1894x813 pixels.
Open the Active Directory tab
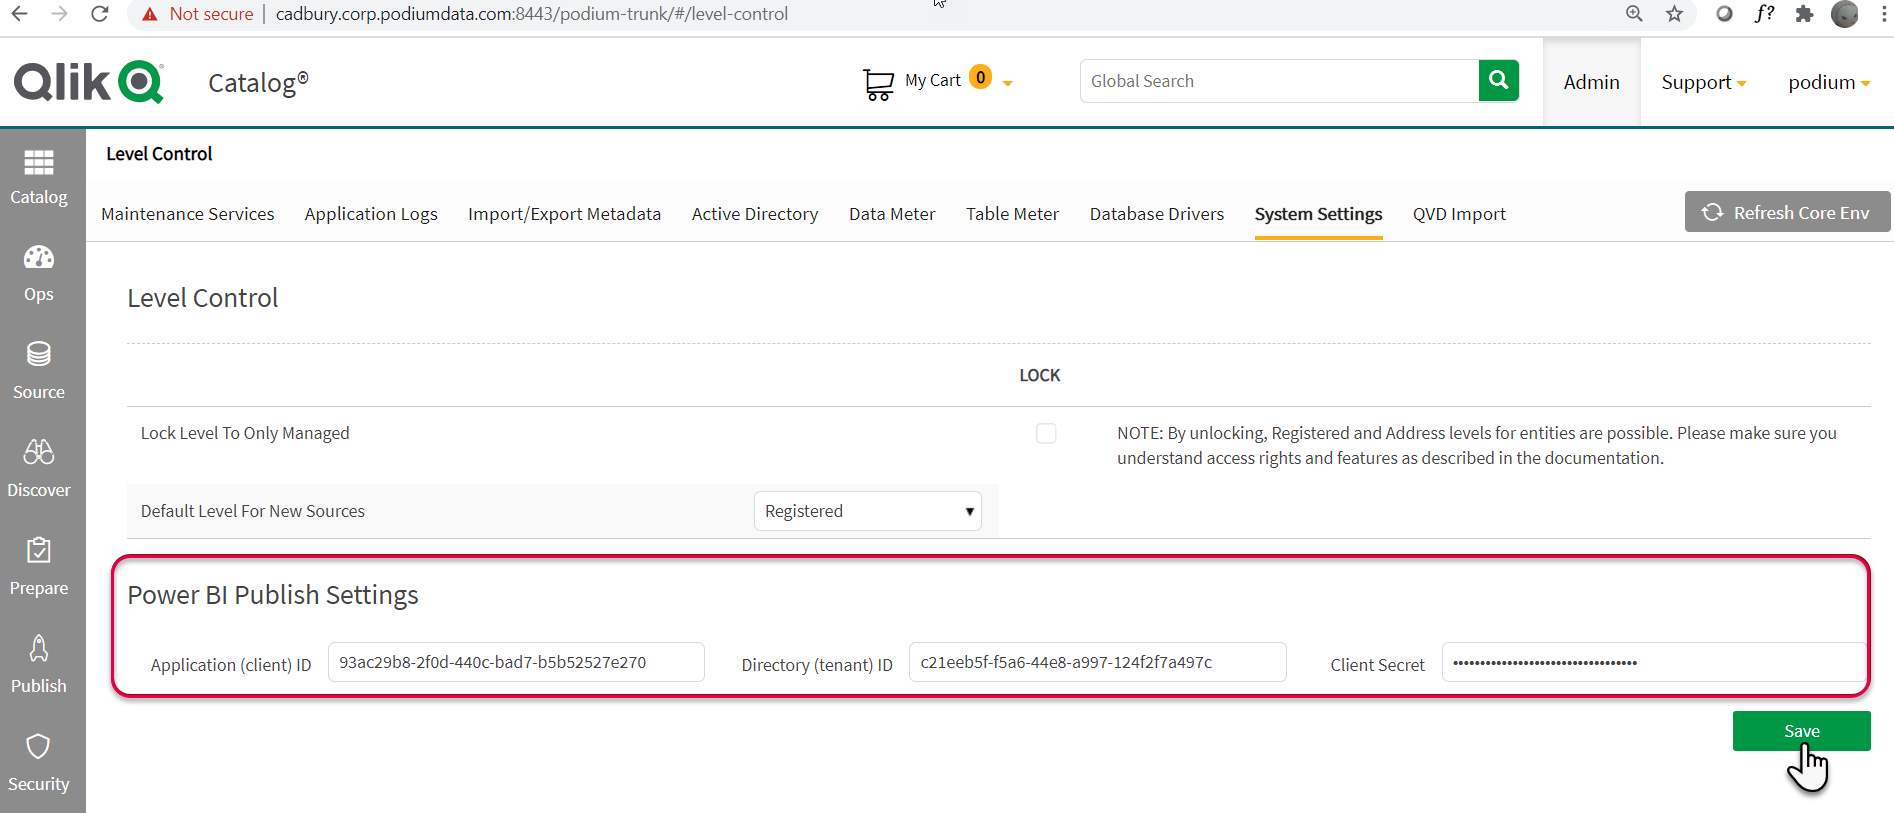pos(755,214)
